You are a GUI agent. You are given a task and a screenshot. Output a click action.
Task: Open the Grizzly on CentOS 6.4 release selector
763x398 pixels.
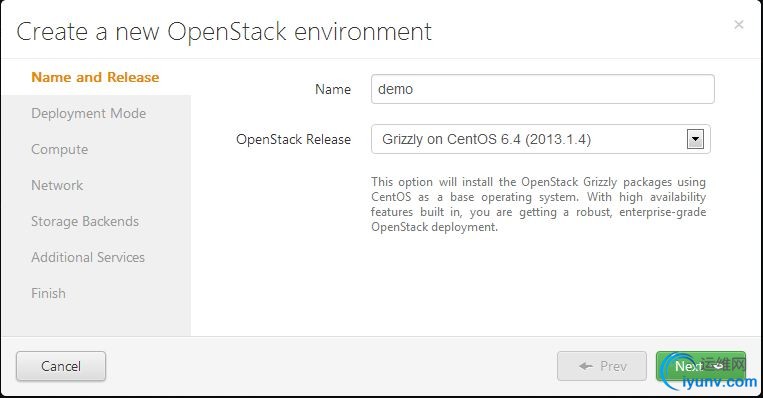point(540,139)
